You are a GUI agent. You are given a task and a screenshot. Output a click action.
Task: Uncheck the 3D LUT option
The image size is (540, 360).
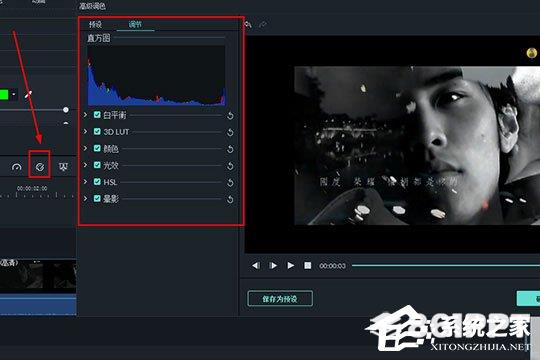97,132
